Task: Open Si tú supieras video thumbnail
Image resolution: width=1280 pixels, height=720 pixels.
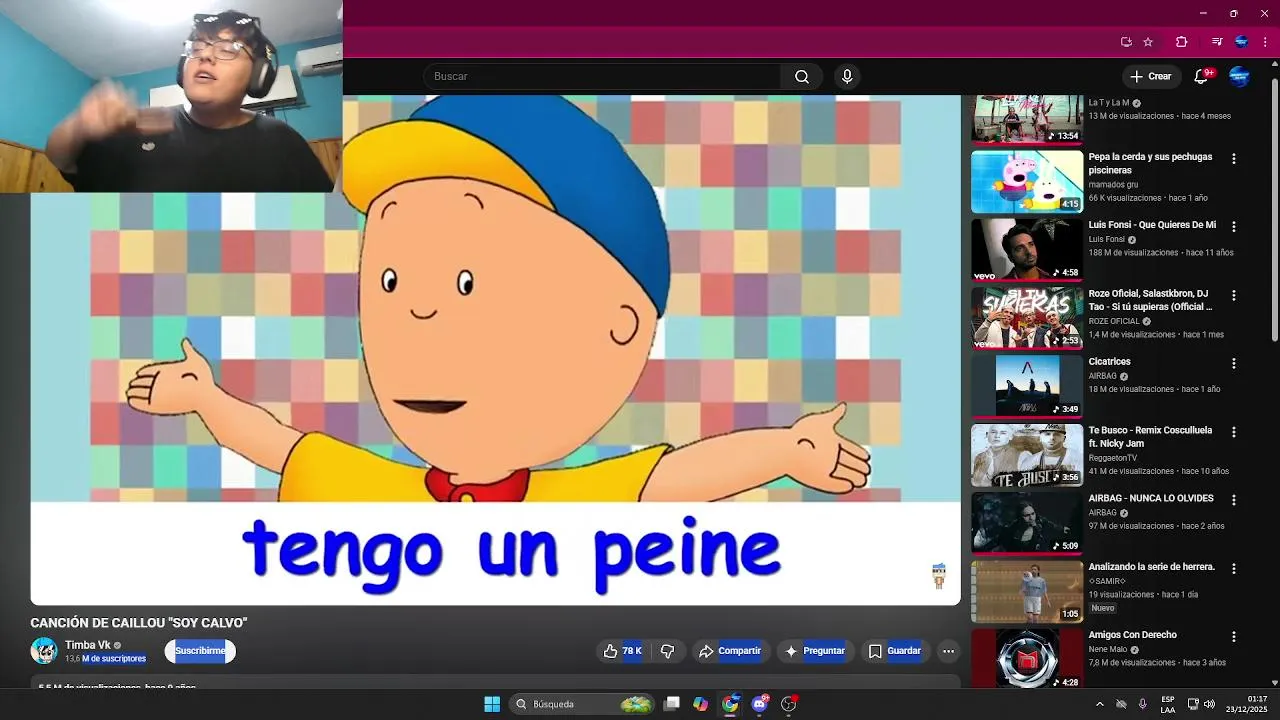Action: [x=1027, y=318]
